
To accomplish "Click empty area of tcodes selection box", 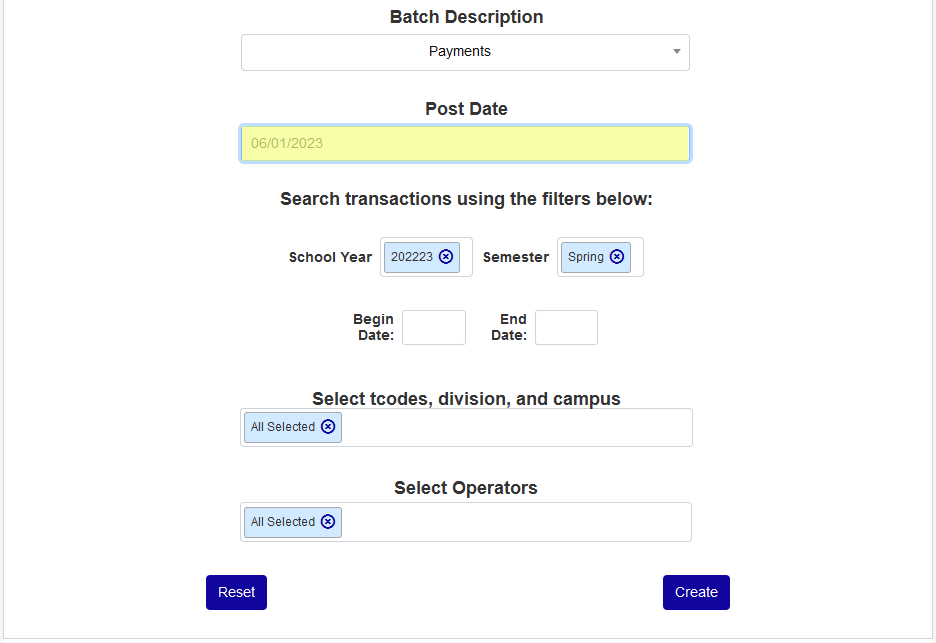I will point(515,428).
